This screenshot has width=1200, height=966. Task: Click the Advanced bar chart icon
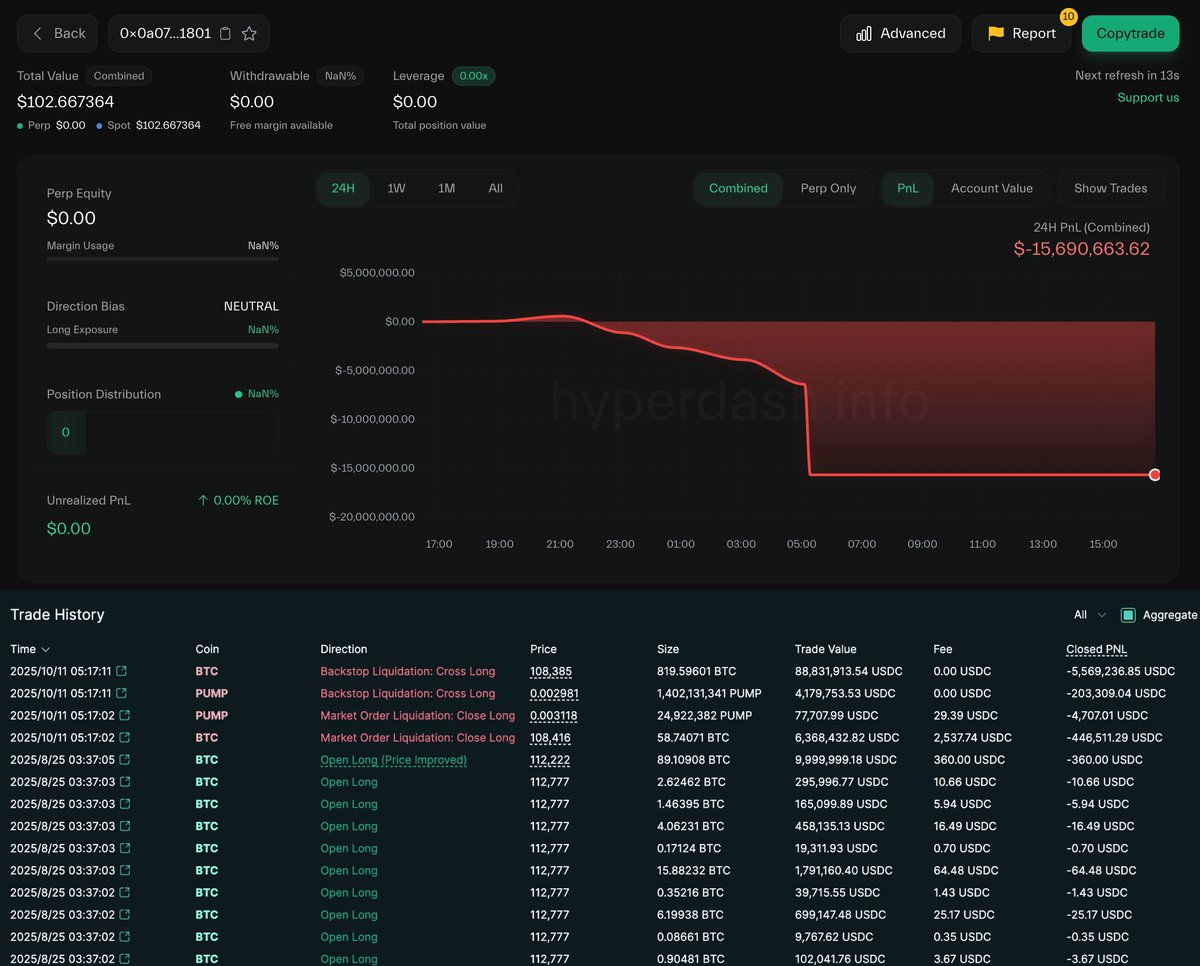pos(864,34)
